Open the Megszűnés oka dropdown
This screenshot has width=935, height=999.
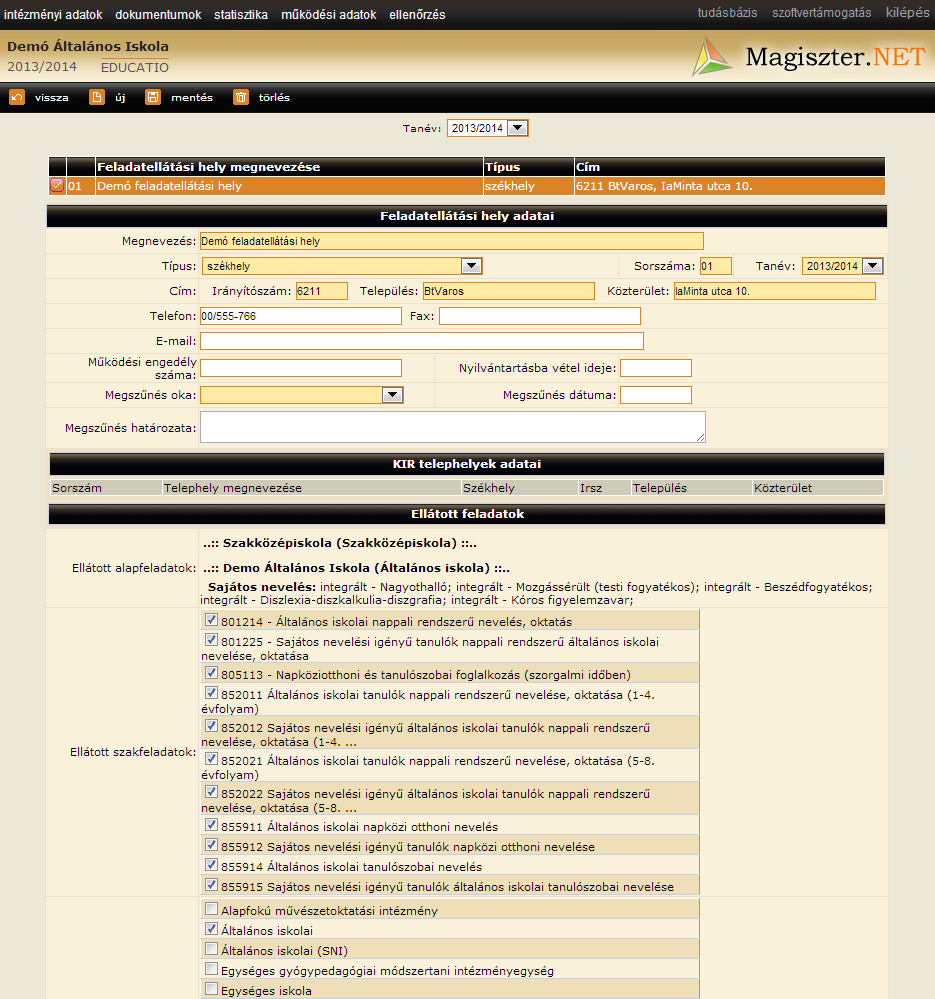click(302, 395)
